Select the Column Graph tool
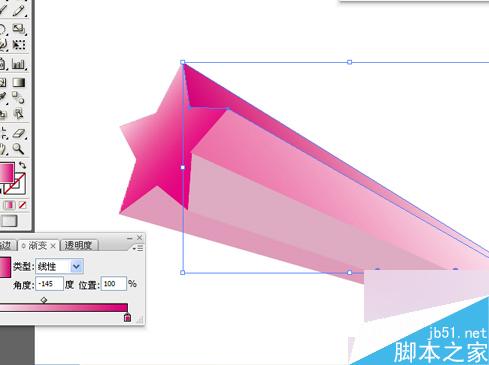Image resolution: width=489 pixels, height=365 pixels. 19,64
